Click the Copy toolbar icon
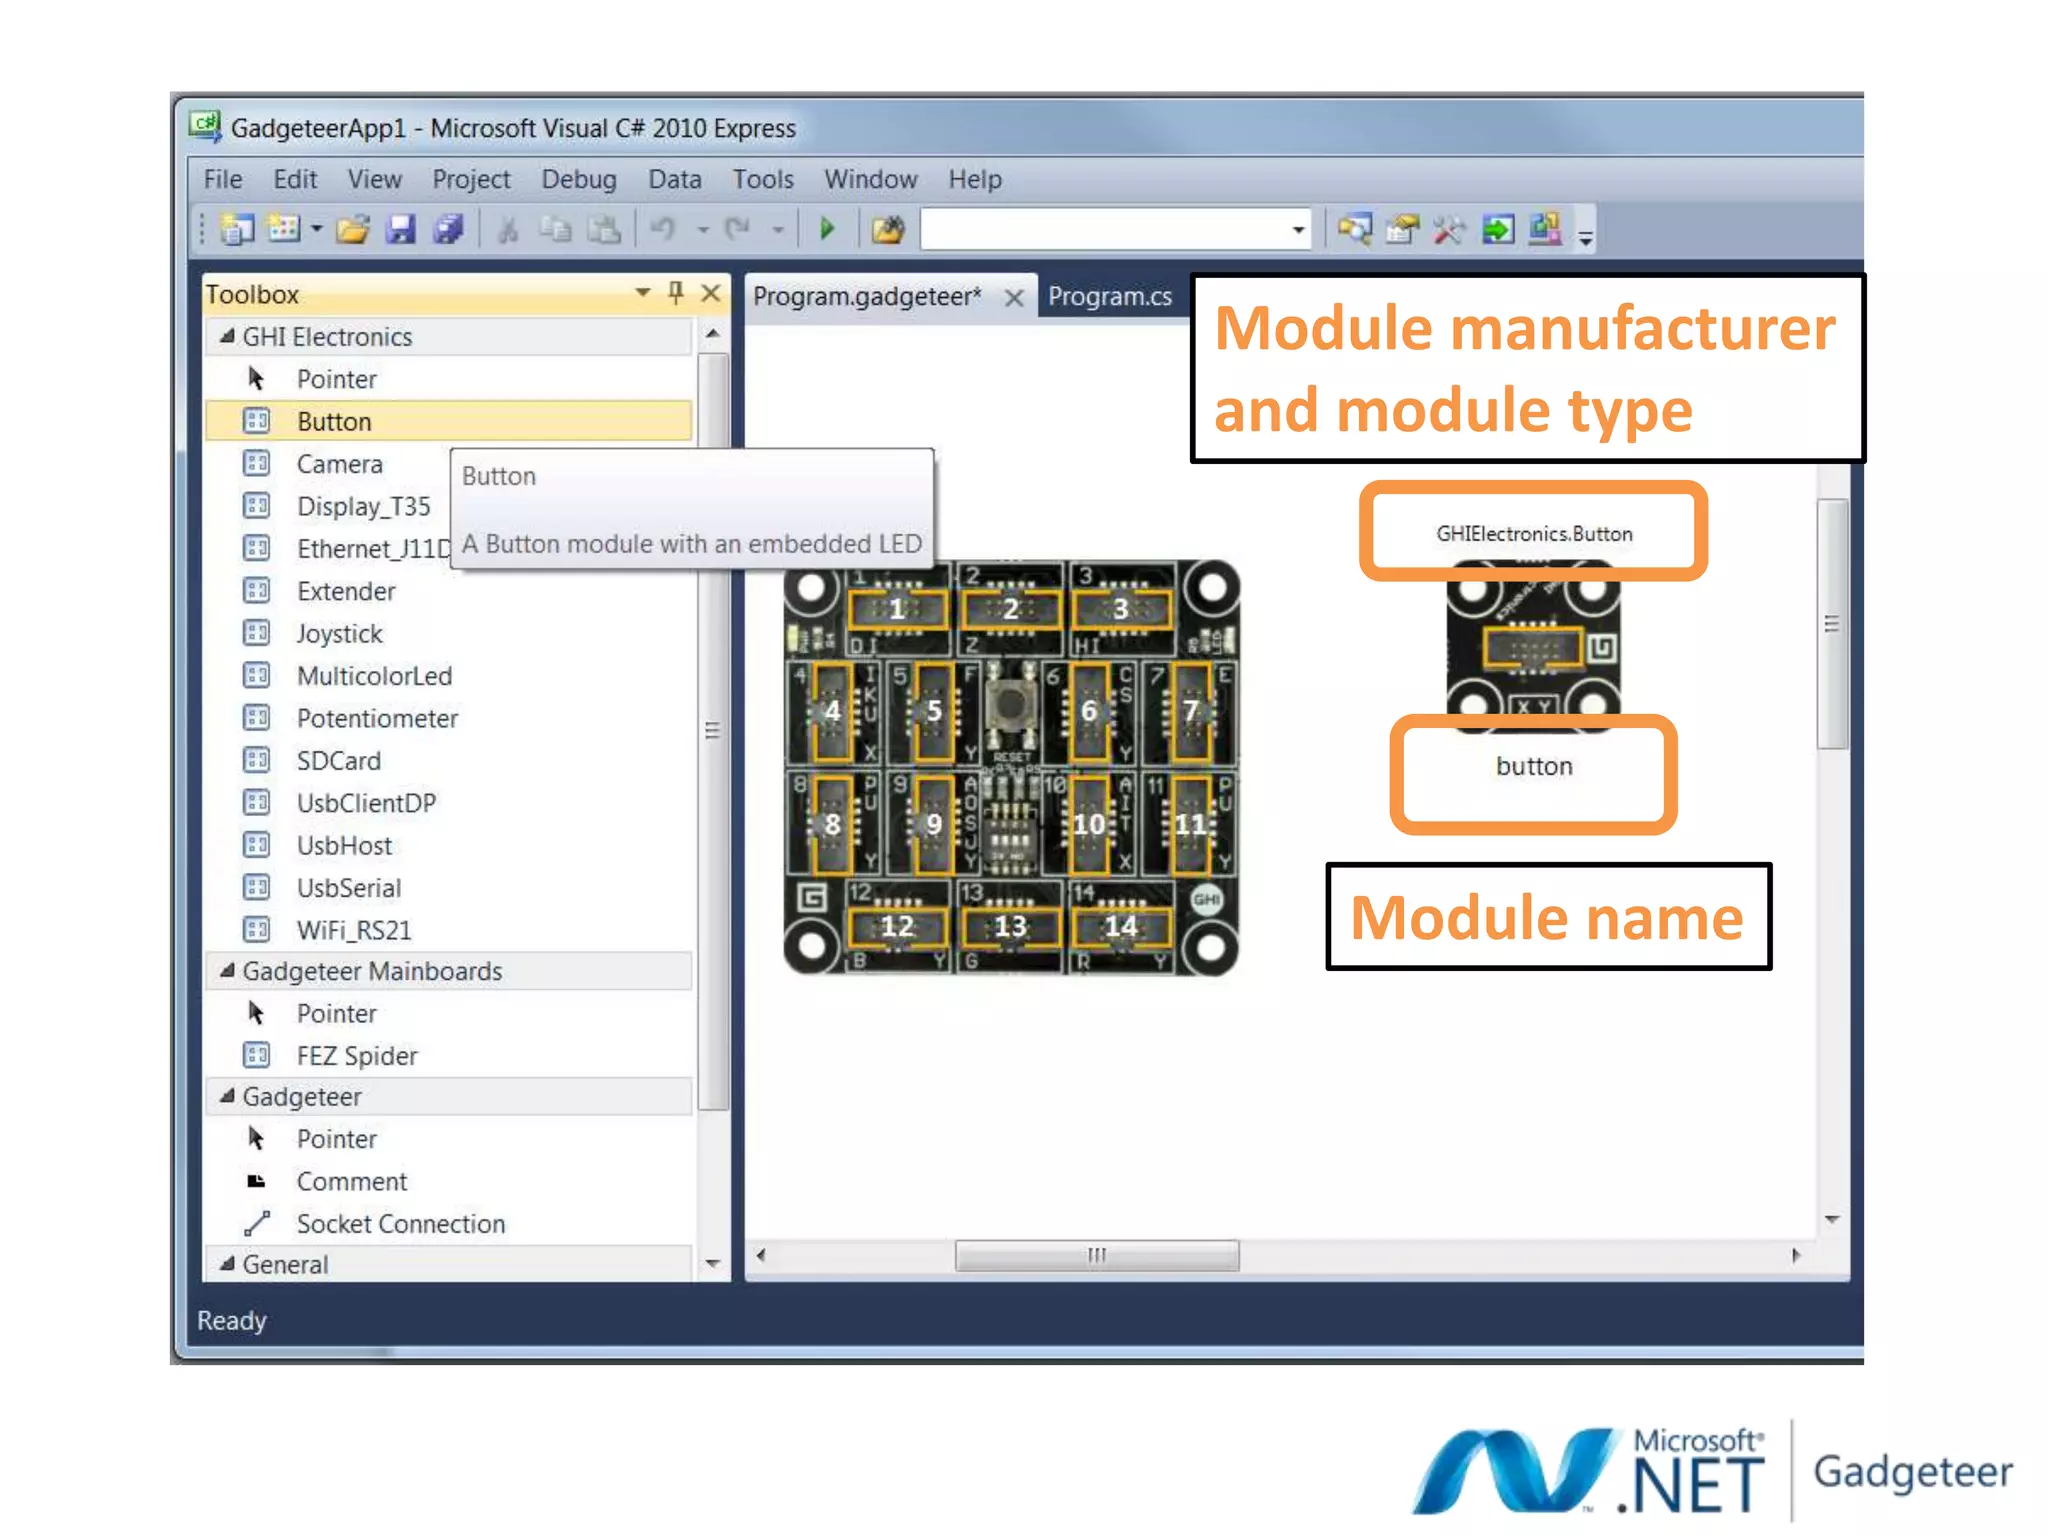The height and width of the screenshot is (1536, 2048). click(555, 230)
